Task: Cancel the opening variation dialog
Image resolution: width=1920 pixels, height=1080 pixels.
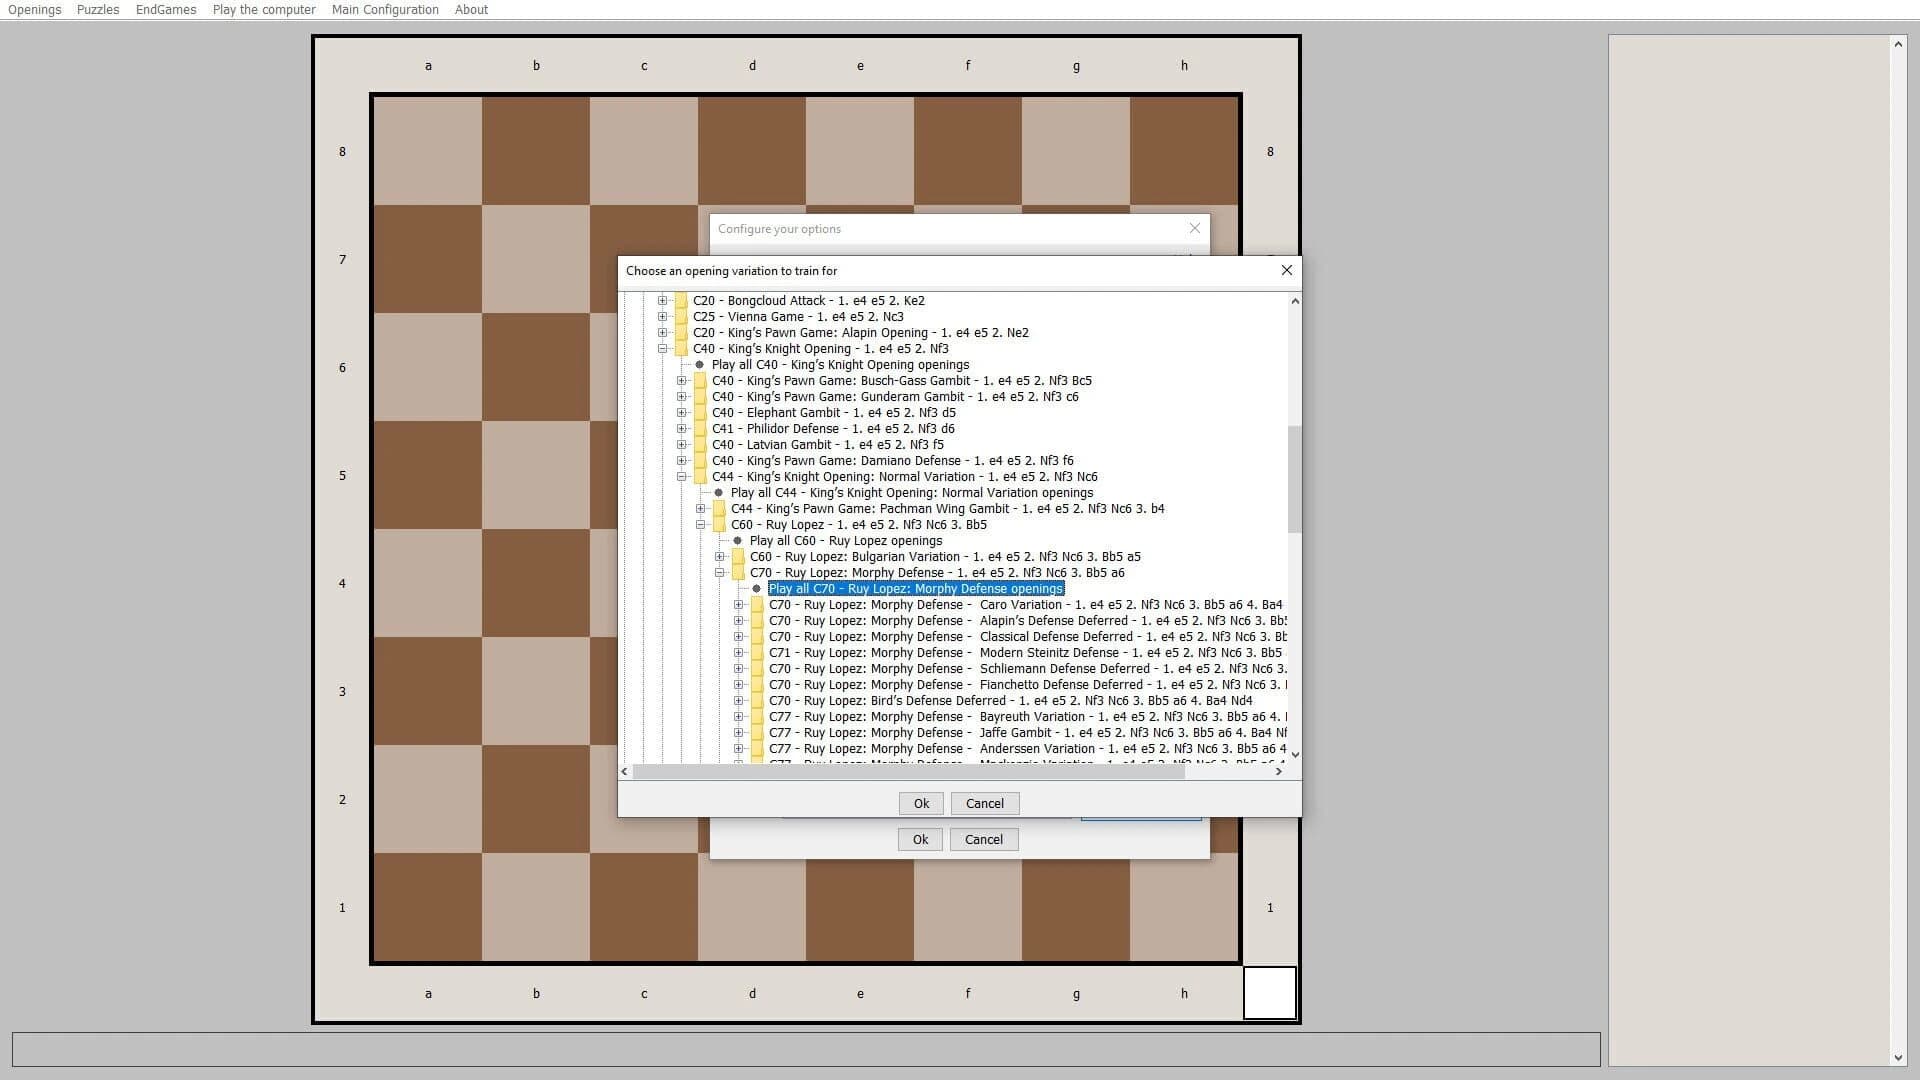Action: pos(984,803)
